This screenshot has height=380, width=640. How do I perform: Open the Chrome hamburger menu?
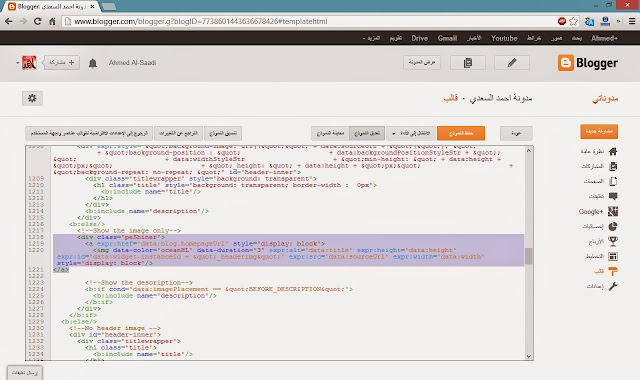click(x=632, y=21)
